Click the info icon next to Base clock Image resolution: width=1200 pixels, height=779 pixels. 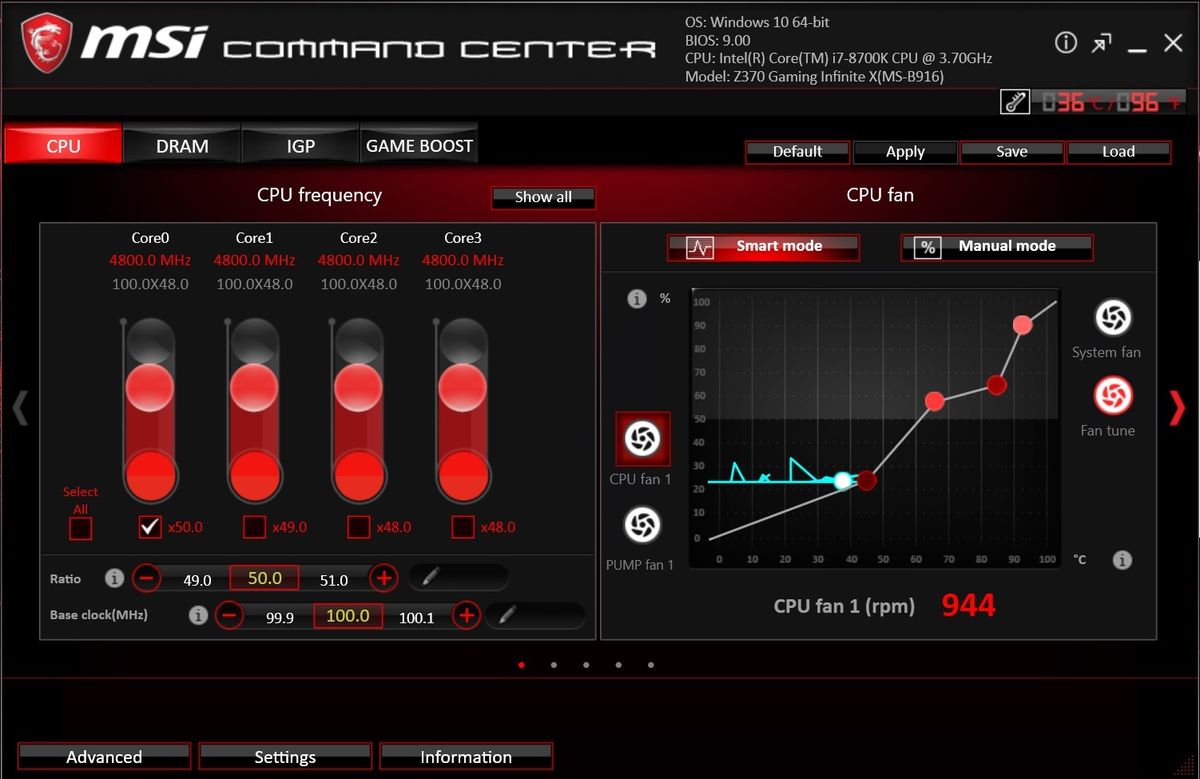click(198, 615)
